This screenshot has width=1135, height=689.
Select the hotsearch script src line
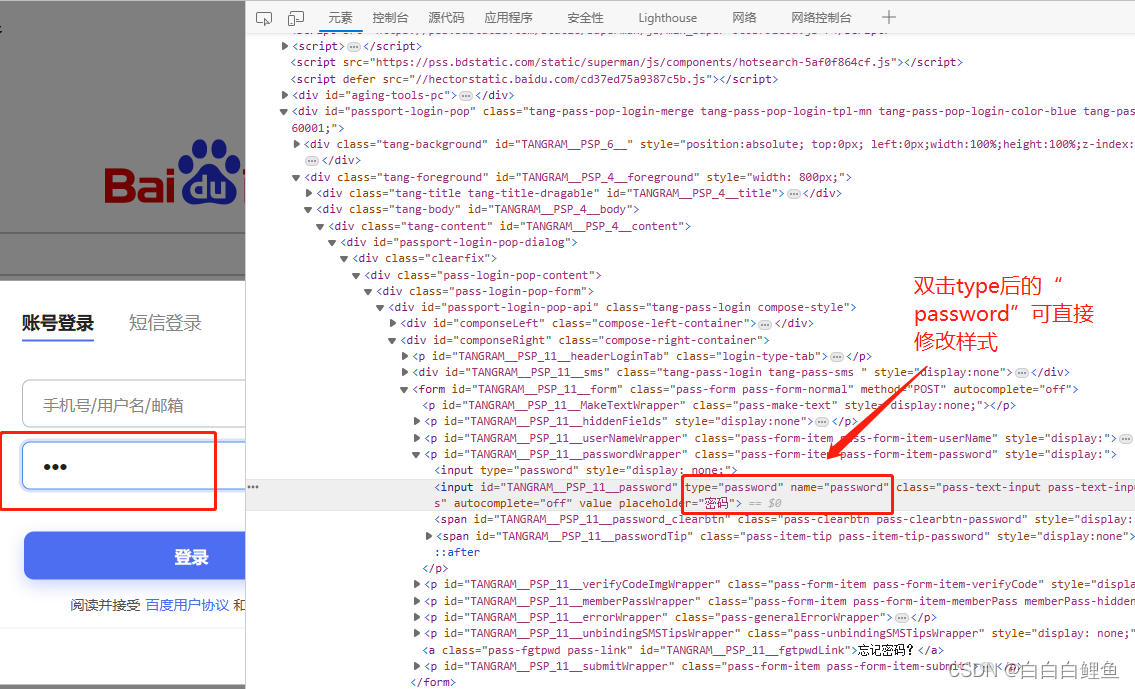627,62
